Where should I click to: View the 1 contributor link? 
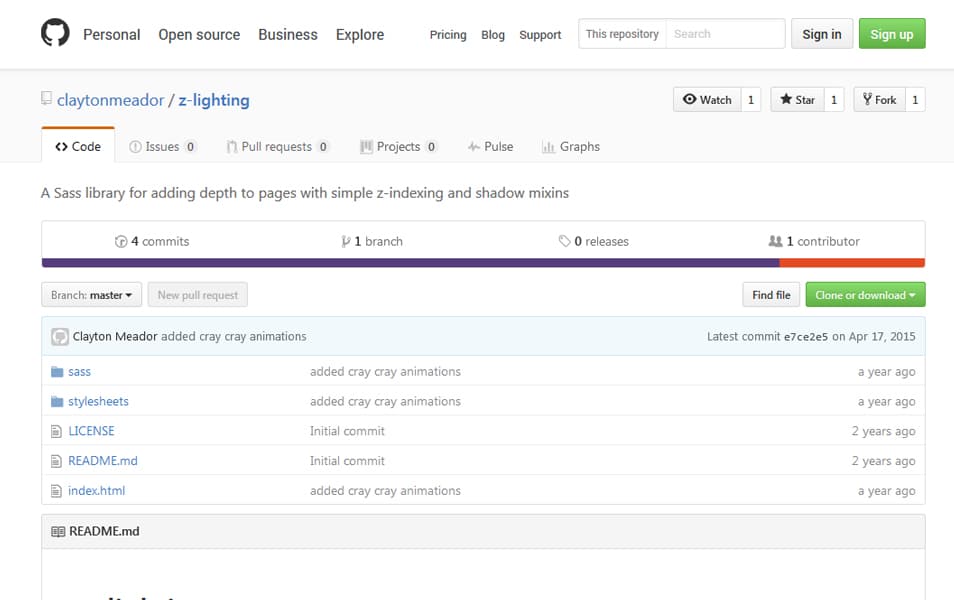click(814, 242)
